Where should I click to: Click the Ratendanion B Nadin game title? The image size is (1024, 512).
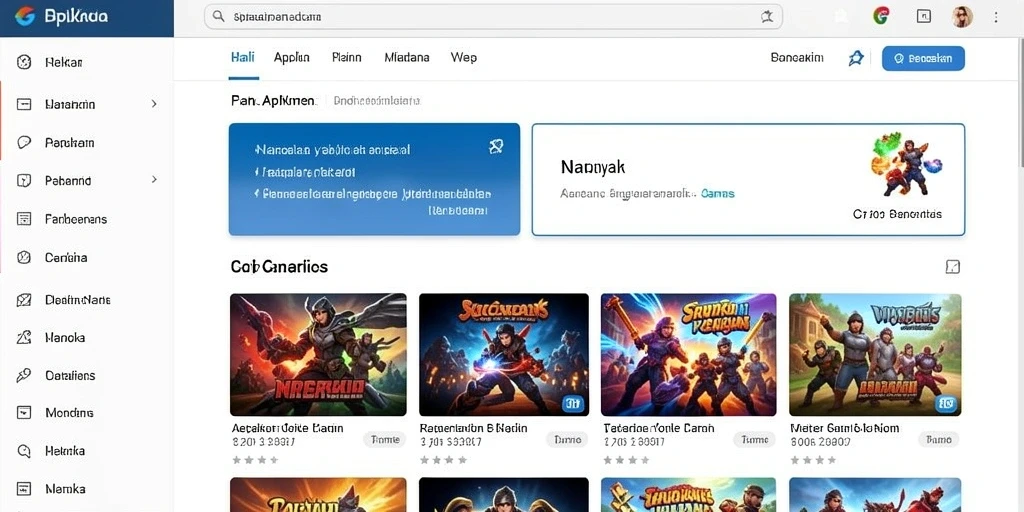pyautogui.click(x=473, y=428)
